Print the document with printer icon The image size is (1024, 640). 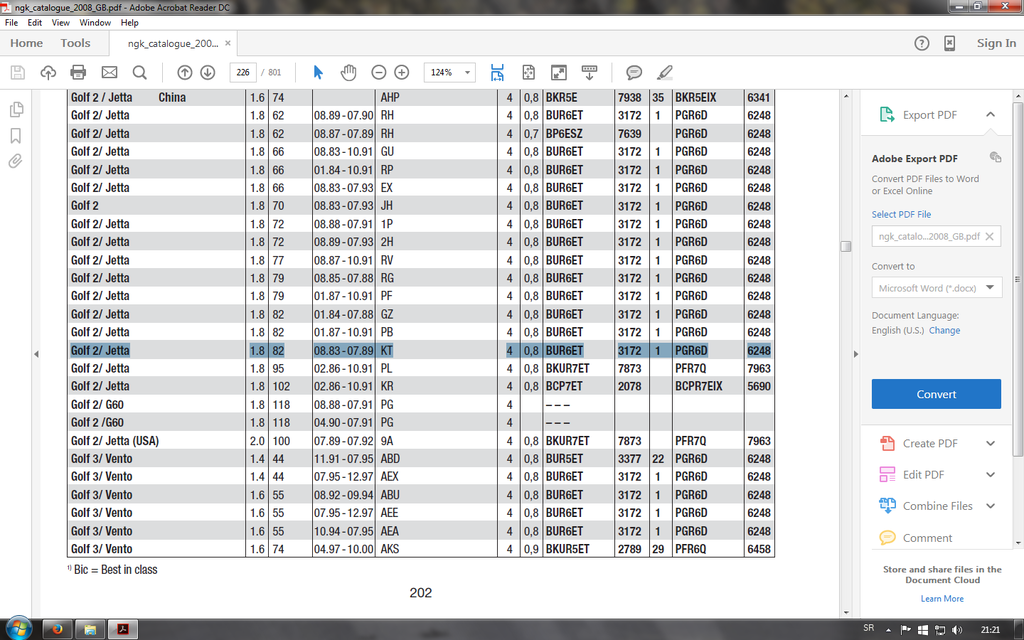[x=78, y=72]
